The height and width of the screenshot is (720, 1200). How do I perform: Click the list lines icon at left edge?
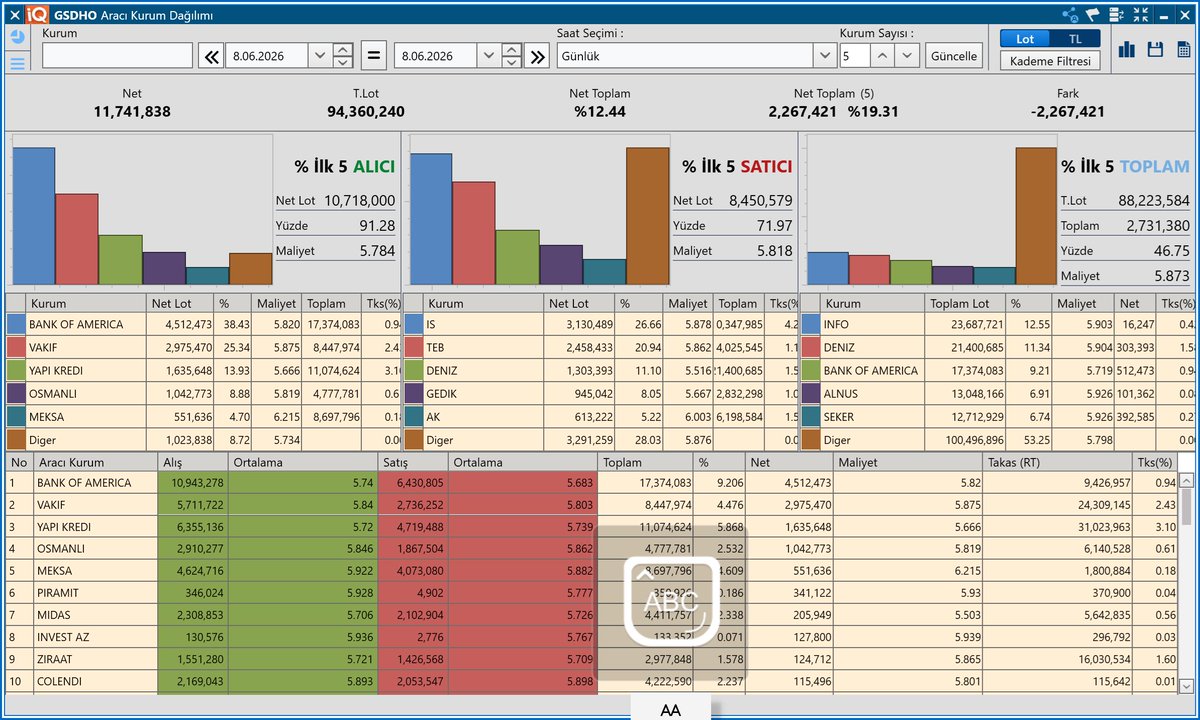coord(17,63)
